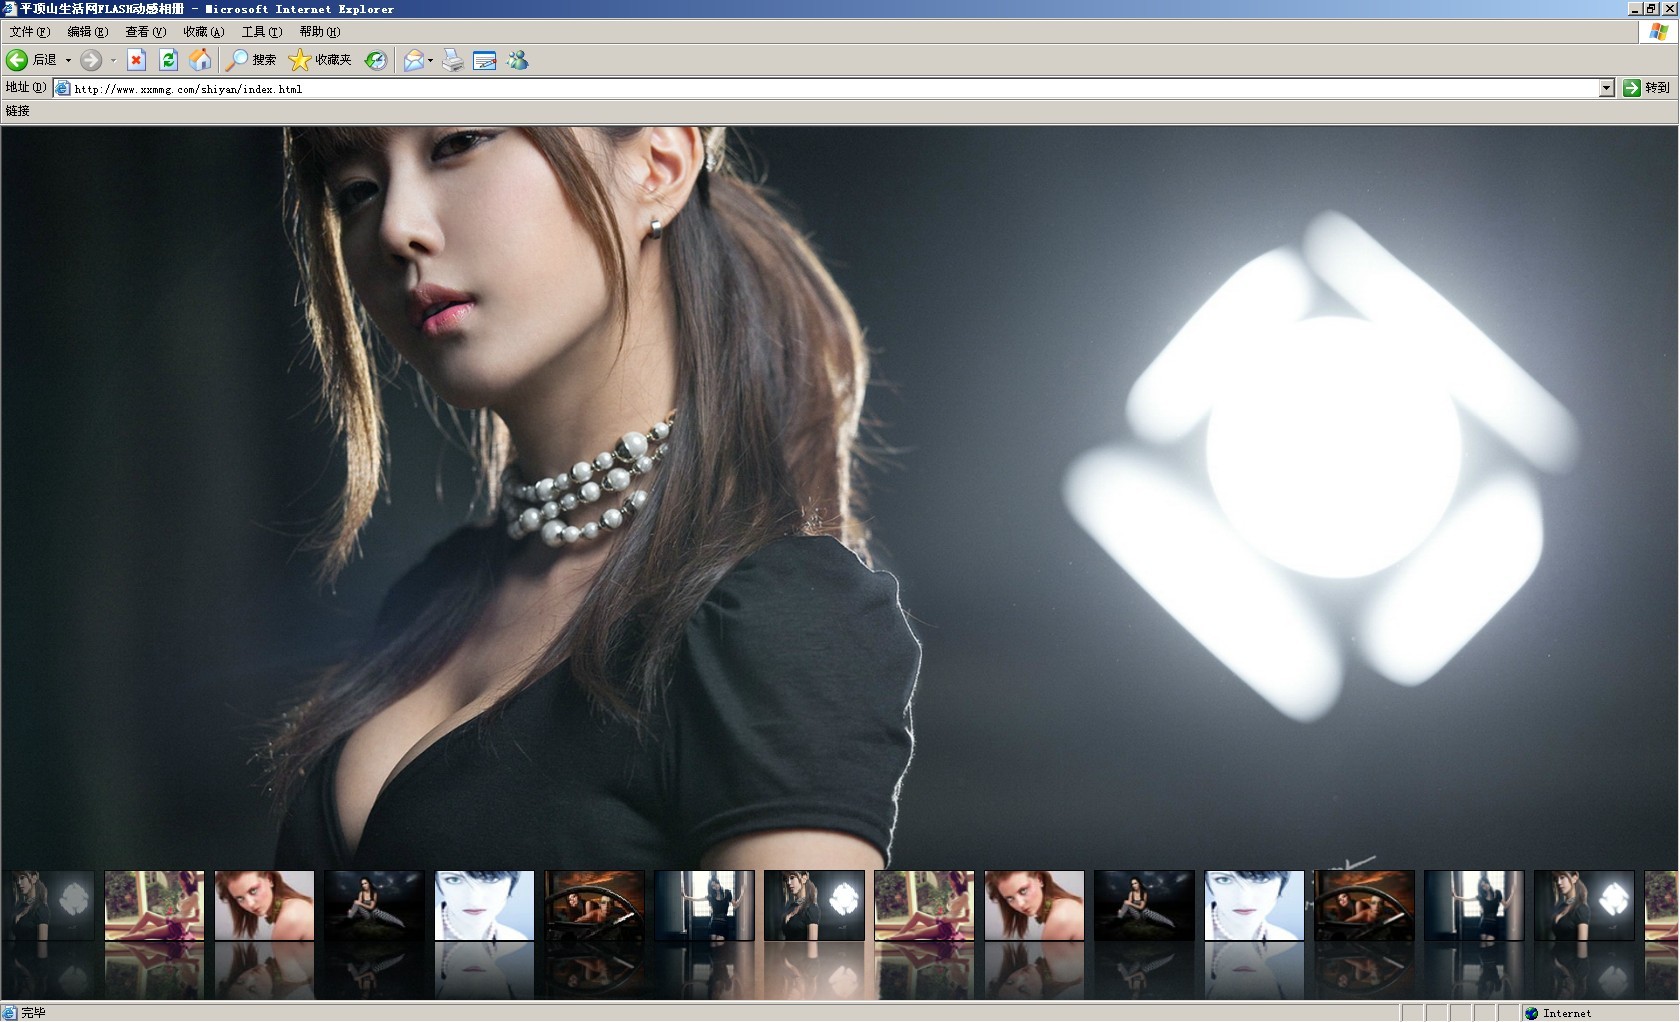1680x1022 pixels.
Task: Select the second seated woman in pink thumbnail
Action: [x=924, y=906]
